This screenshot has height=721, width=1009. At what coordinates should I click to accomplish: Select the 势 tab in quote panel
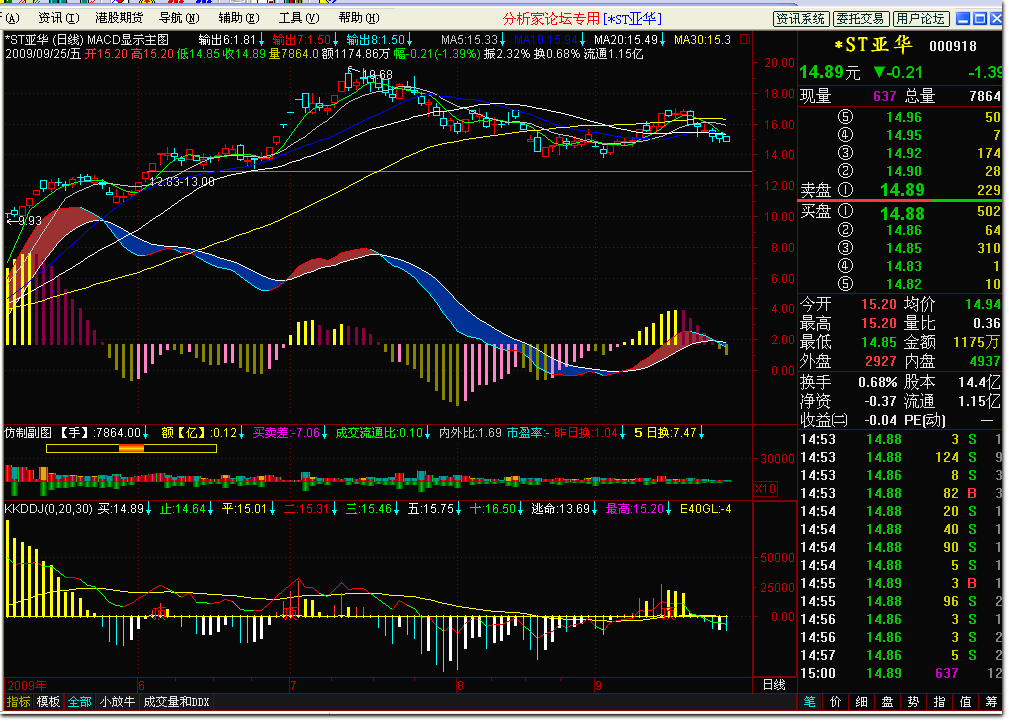click(x=914, y=702)
